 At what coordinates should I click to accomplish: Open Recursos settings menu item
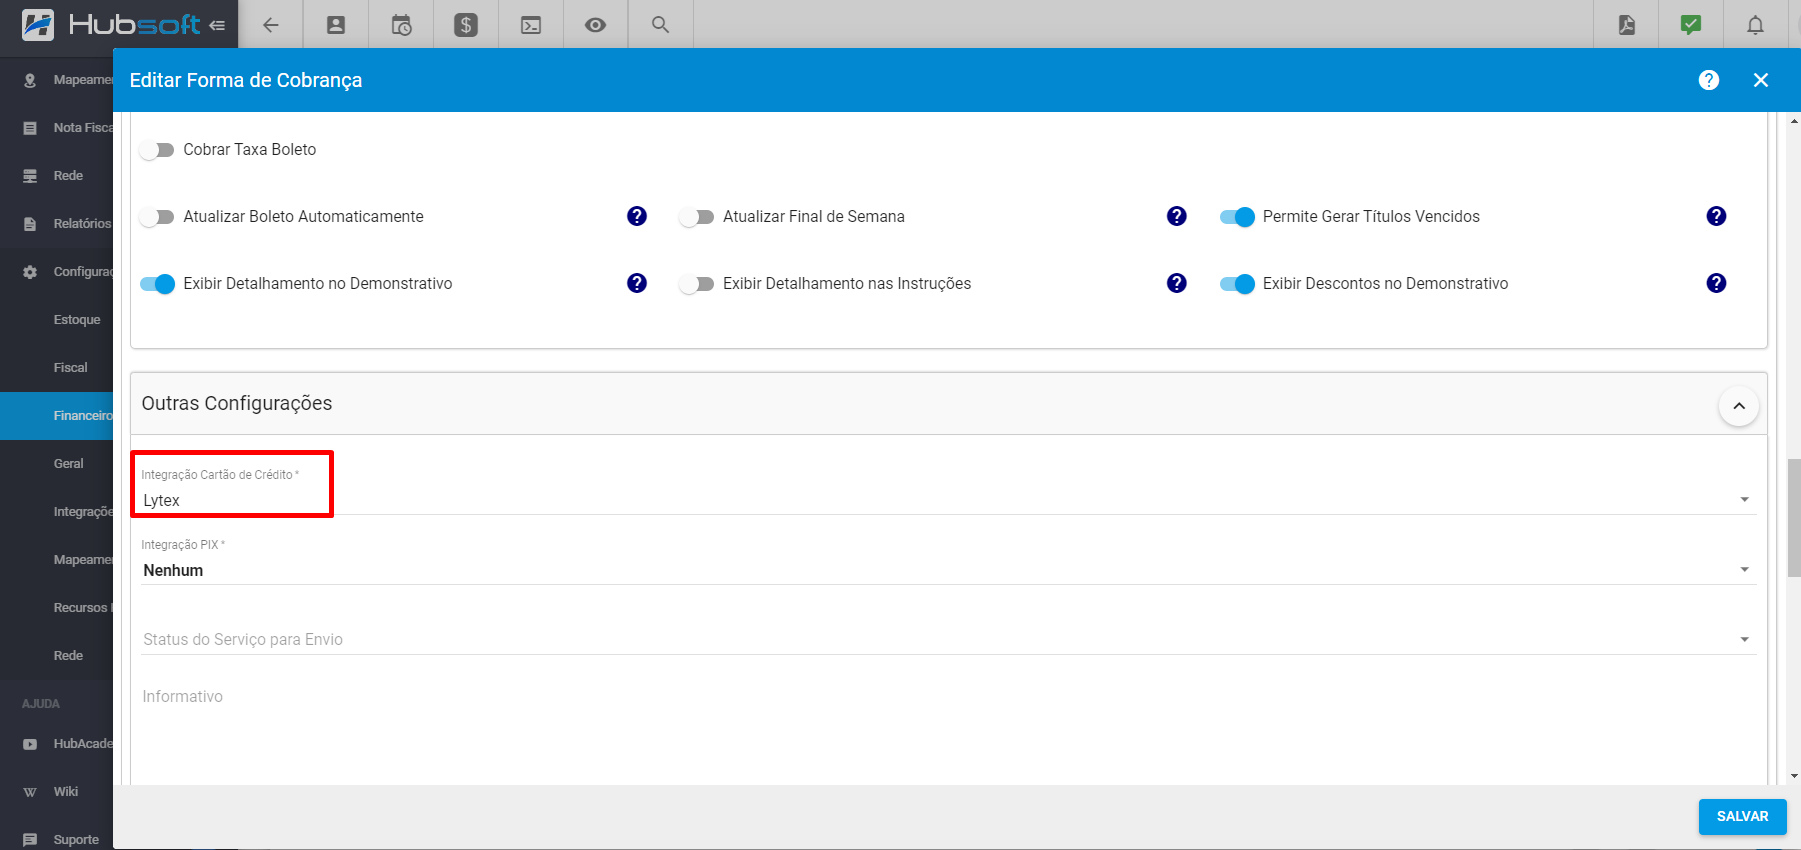click(57, 608)
